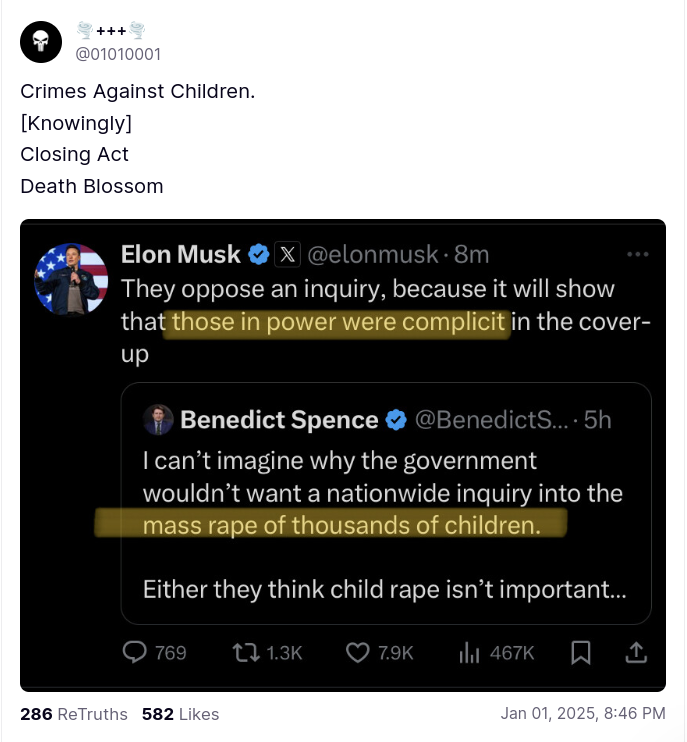Click the share upload arrow icon
Screen dimensions: 687x742
[636, 652]
